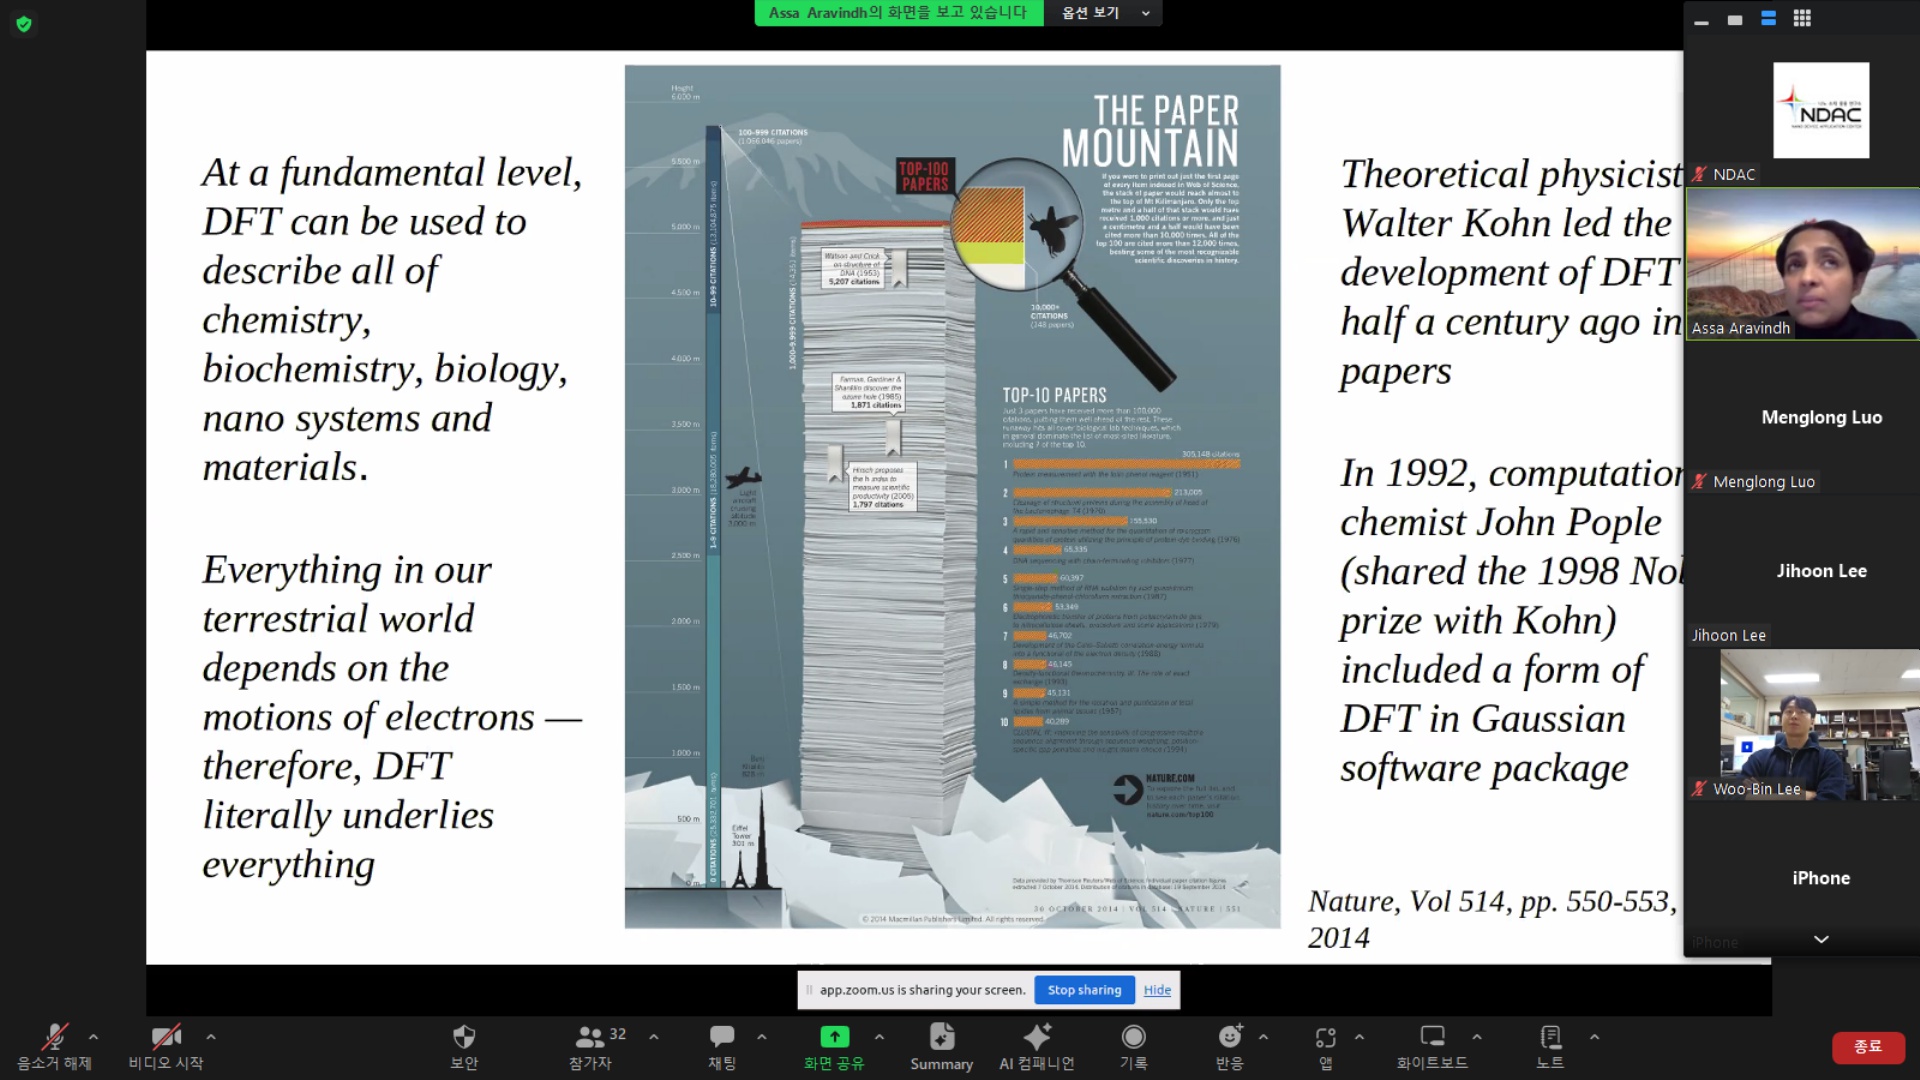1920x1080 pixels.
Task: Show more participants with the down chevron
Action: [1821, 939]
